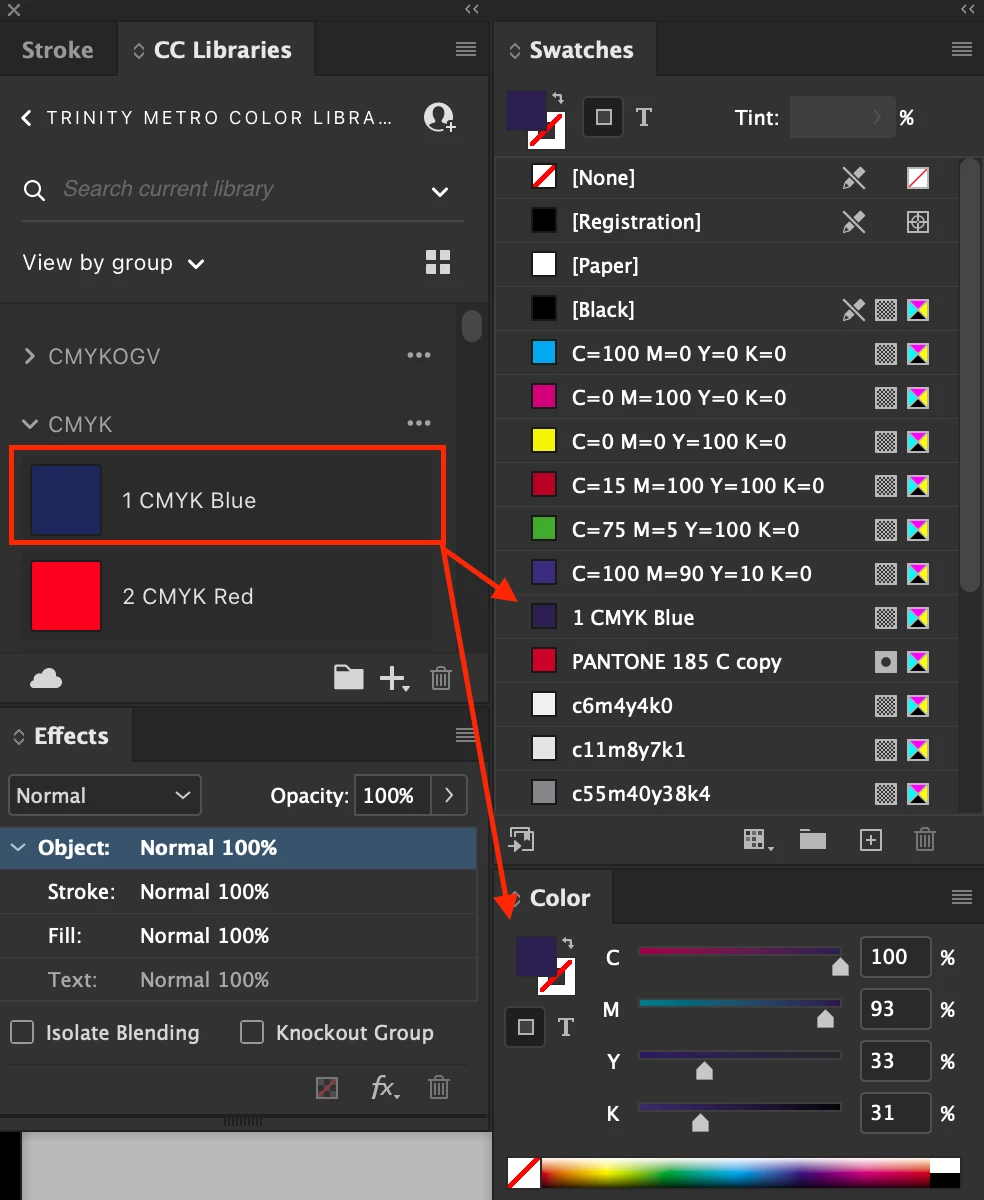Click Swatches panel scrollbar
The height and width of the screenshot is (1200, 984).
pos(970,375)
